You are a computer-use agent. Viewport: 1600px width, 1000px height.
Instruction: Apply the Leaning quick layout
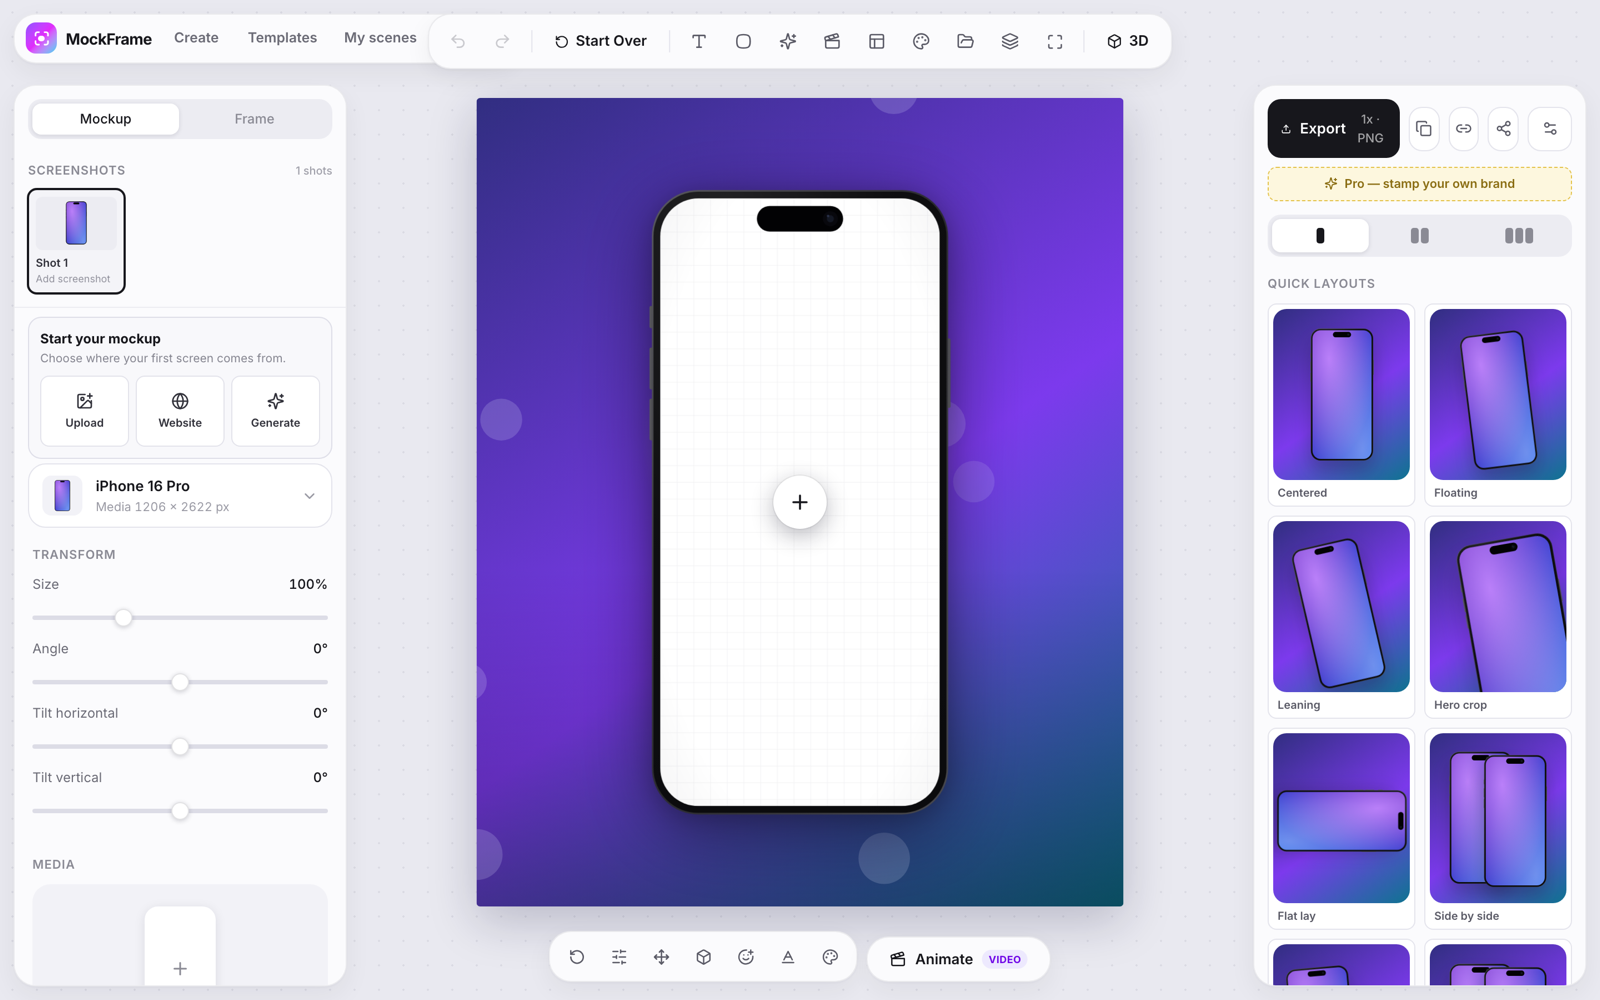[1341, 617]
